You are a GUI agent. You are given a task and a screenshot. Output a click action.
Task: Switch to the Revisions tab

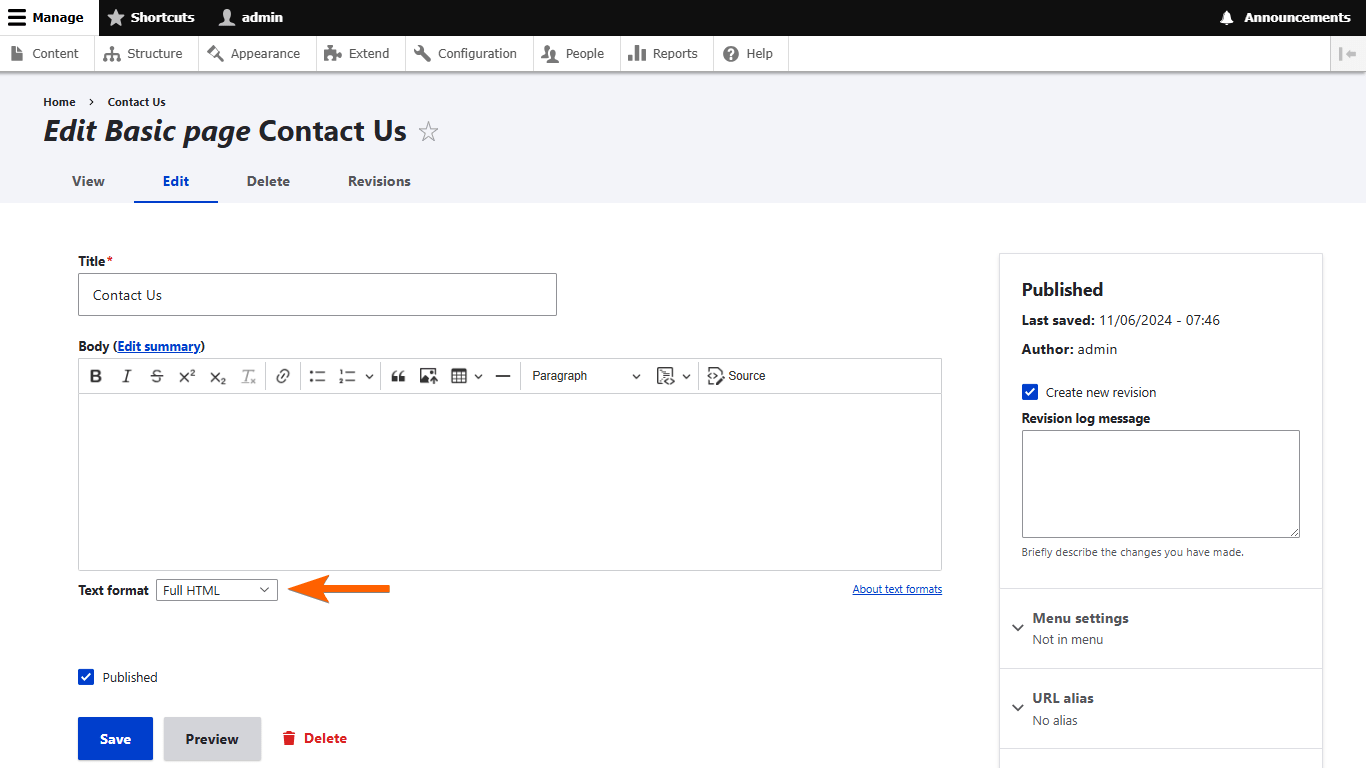point(379,181)
